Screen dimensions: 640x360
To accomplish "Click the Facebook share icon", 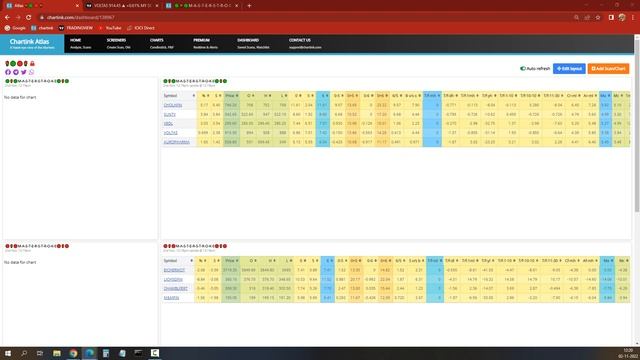I will [8, 72].
